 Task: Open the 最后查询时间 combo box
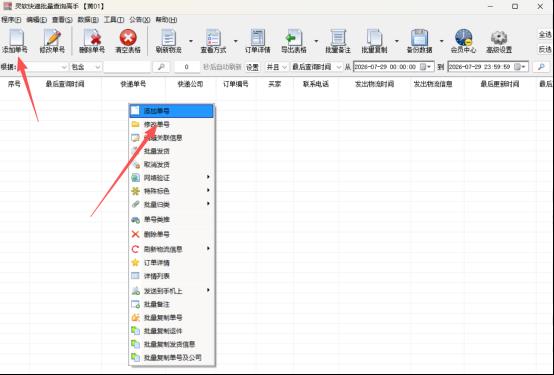tap(317, 67)
